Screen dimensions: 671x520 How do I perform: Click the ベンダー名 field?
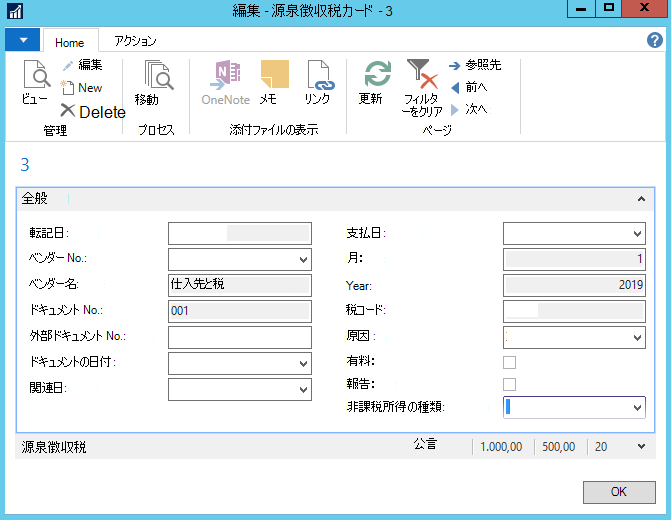click(x=240, y=285)
